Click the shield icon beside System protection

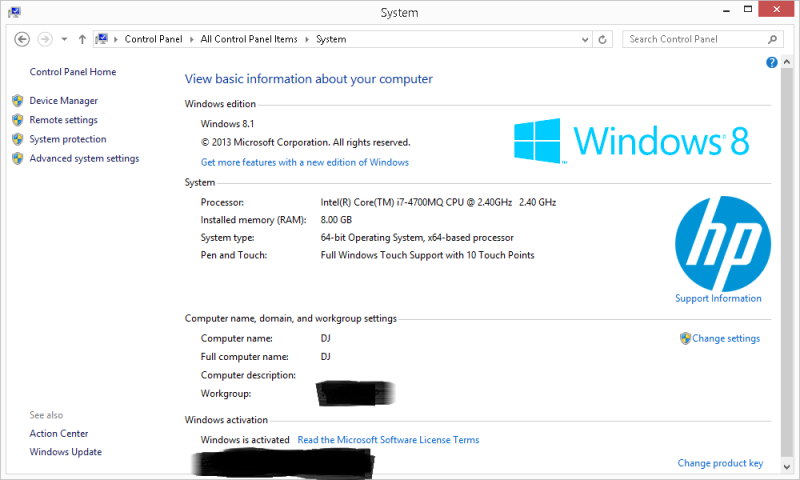pyautogui.click(x=18, y=139)
